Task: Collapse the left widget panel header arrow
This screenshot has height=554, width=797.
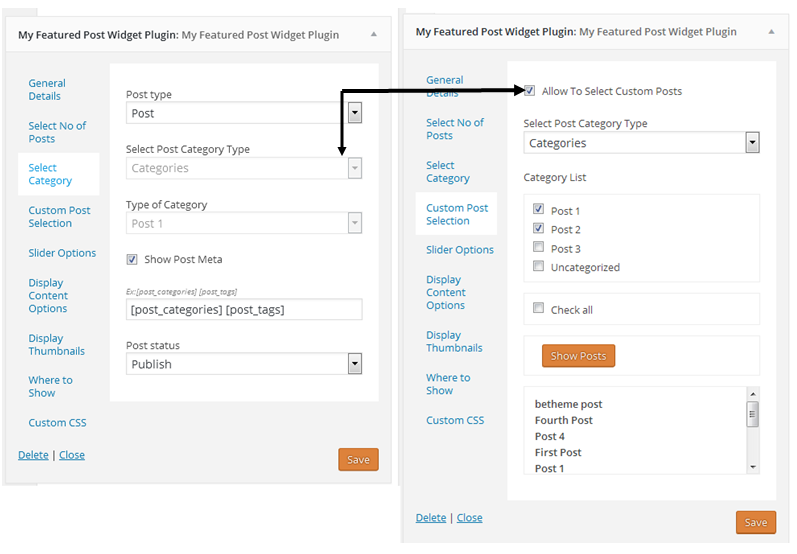Action: click(x=374, y=34)
